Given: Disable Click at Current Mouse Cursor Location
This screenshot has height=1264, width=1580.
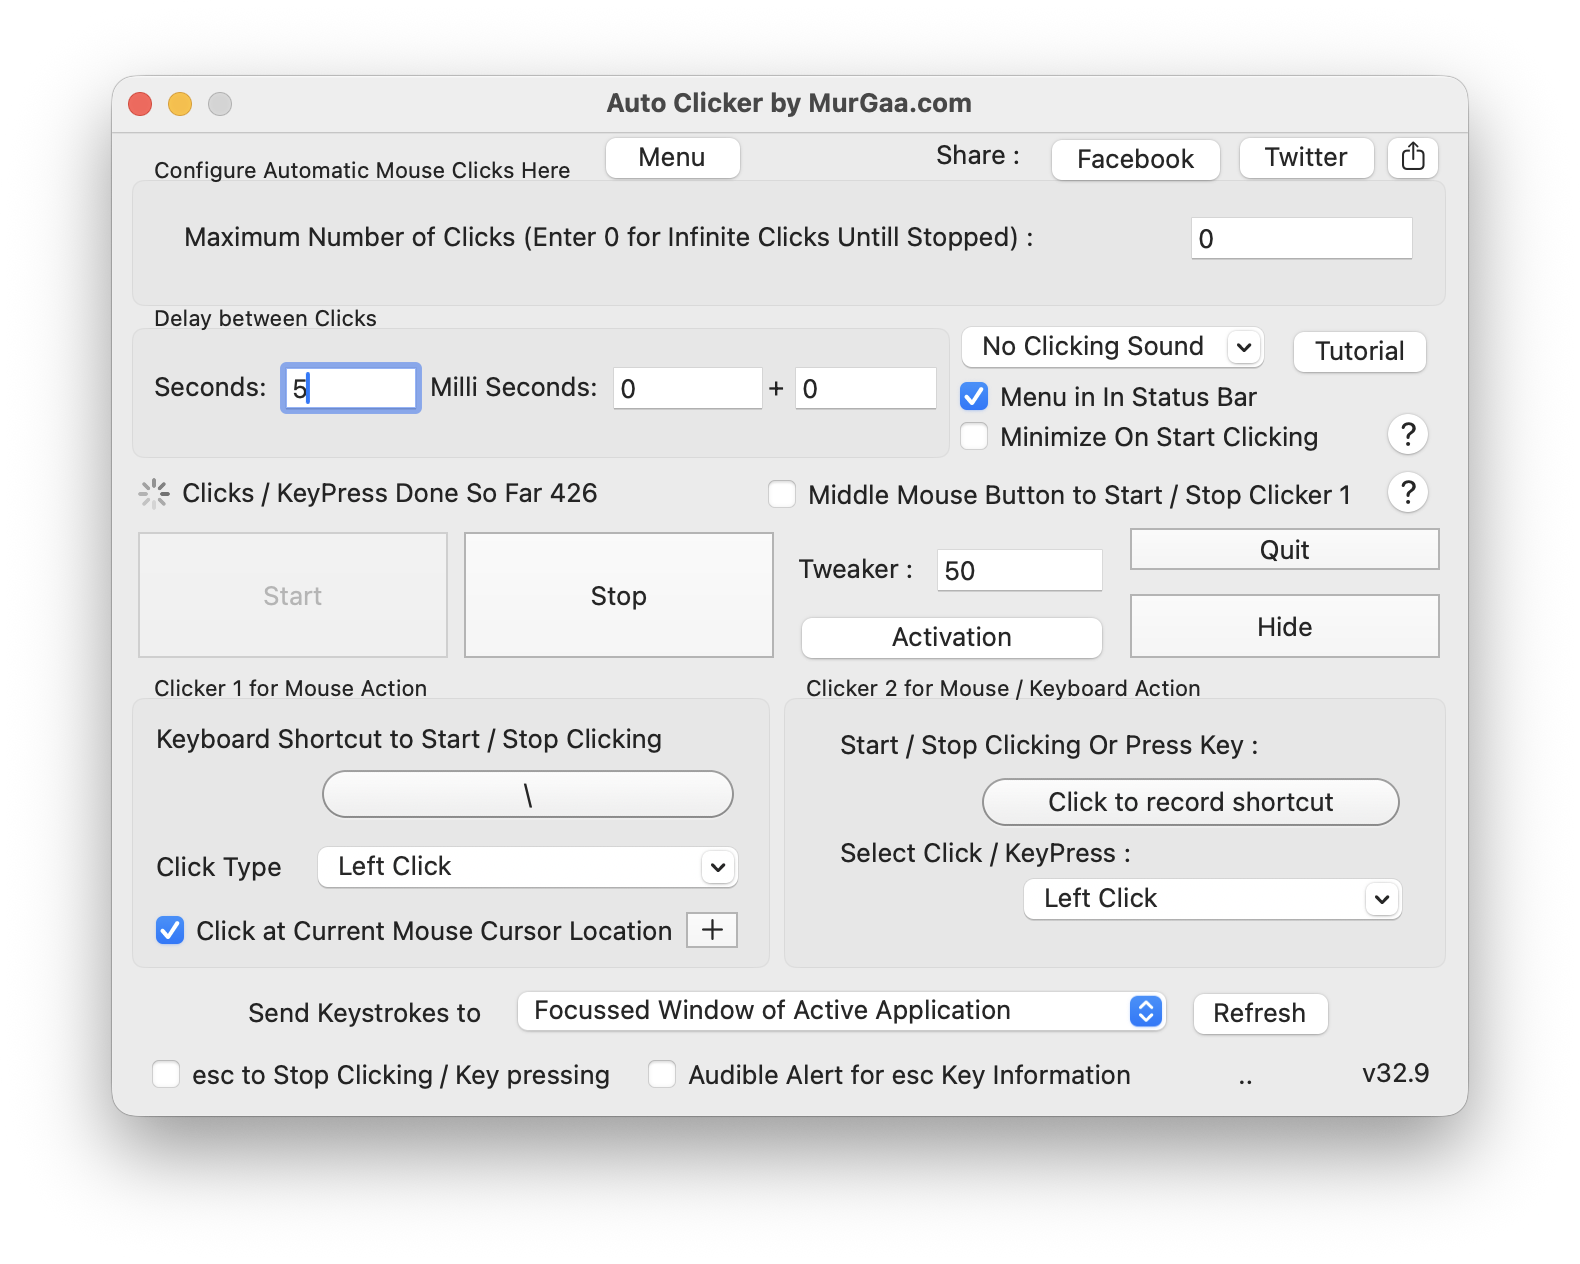Looking at the screenshot, I should coord(170,931).
